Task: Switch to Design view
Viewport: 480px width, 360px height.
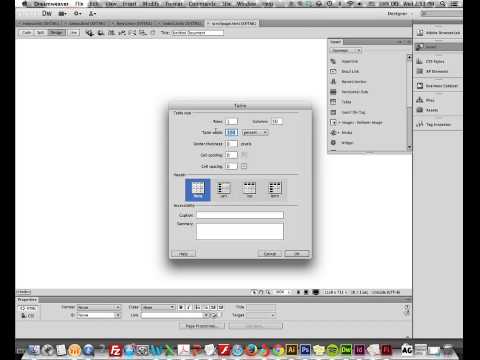Action: 57,33
